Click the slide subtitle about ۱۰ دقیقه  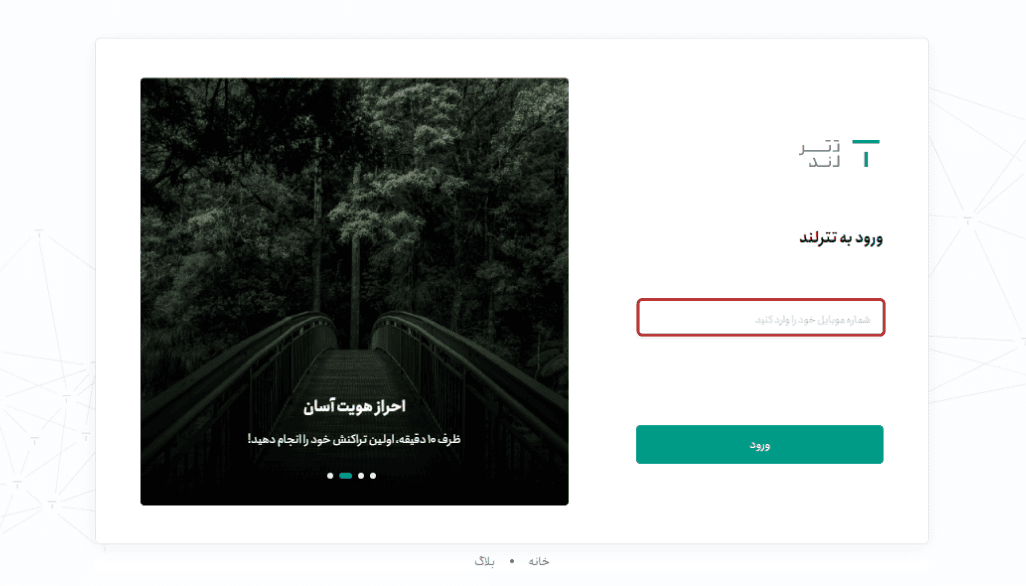point(354,439)
